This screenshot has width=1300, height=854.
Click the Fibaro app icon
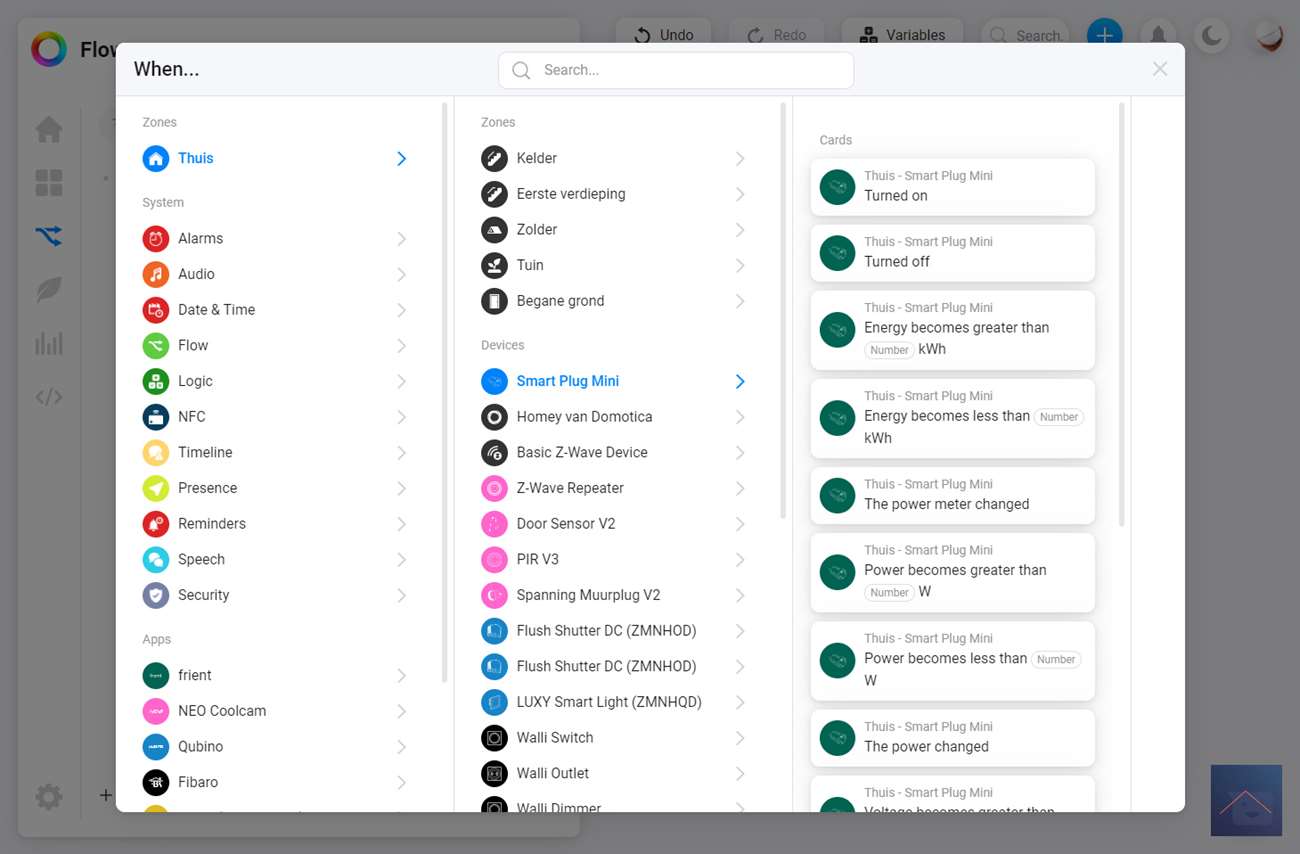pos(155,782)
